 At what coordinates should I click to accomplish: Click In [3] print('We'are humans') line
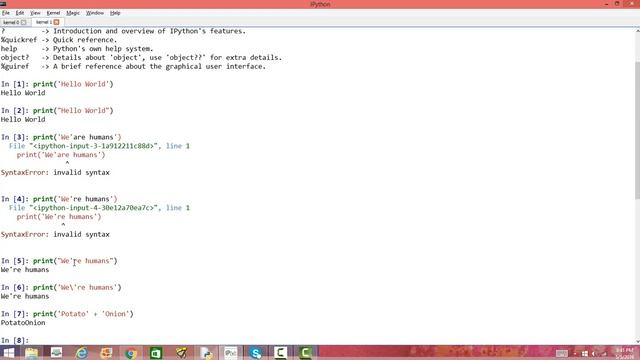[61, 137]
